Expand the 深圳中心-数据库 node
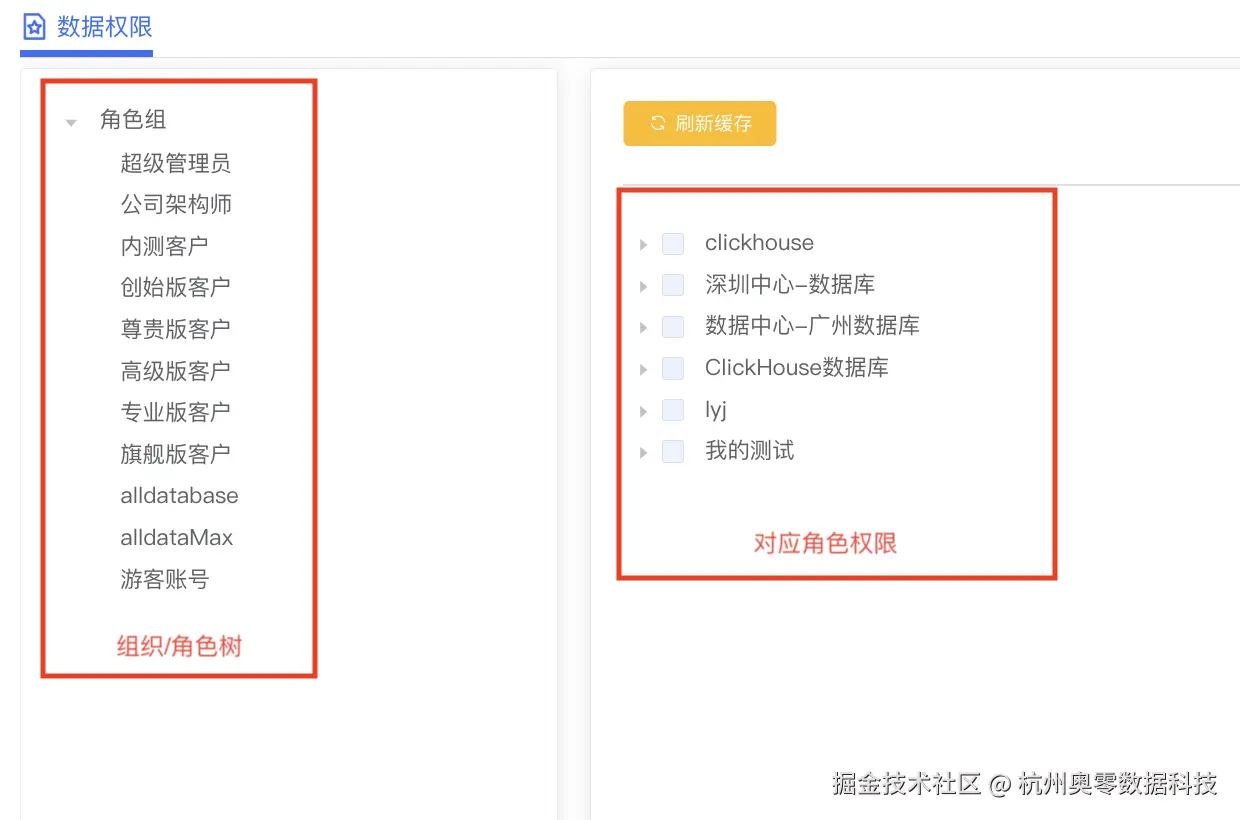This screenshot has width=1240, height=820. coord(643,285)
